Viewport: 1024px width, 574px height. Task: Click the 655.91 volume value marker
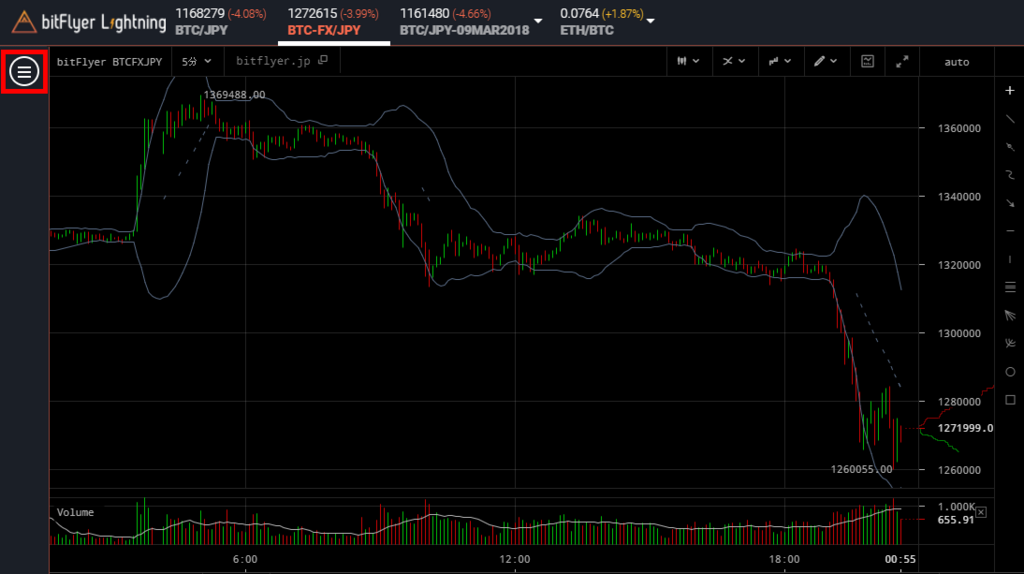click(x=955, y=520)
